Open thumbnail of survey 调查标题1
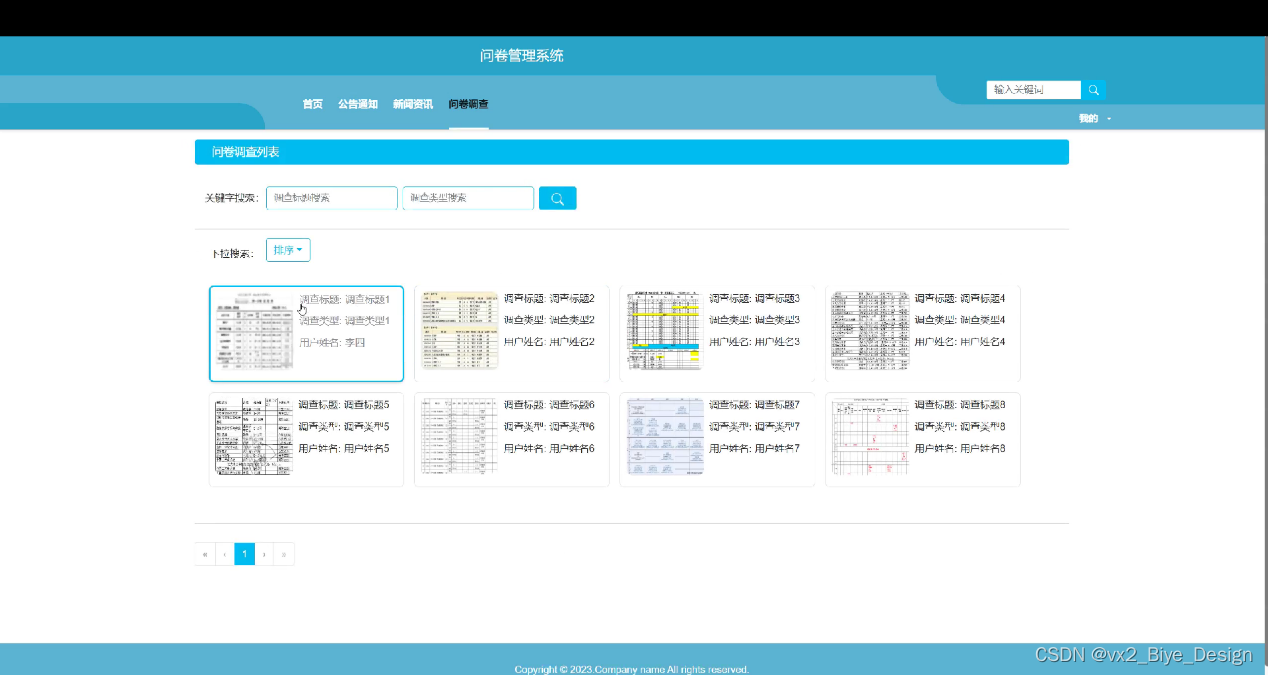 coord(255,331)
